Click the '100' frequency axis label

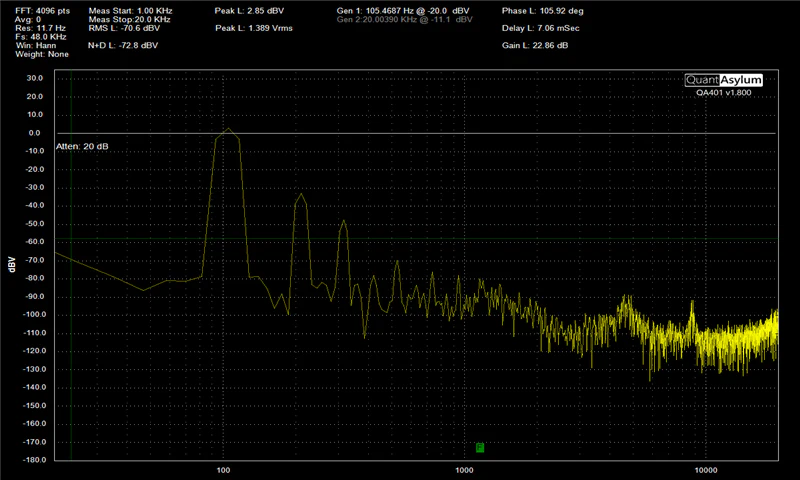pyautogui.click(x=223, y=470)
